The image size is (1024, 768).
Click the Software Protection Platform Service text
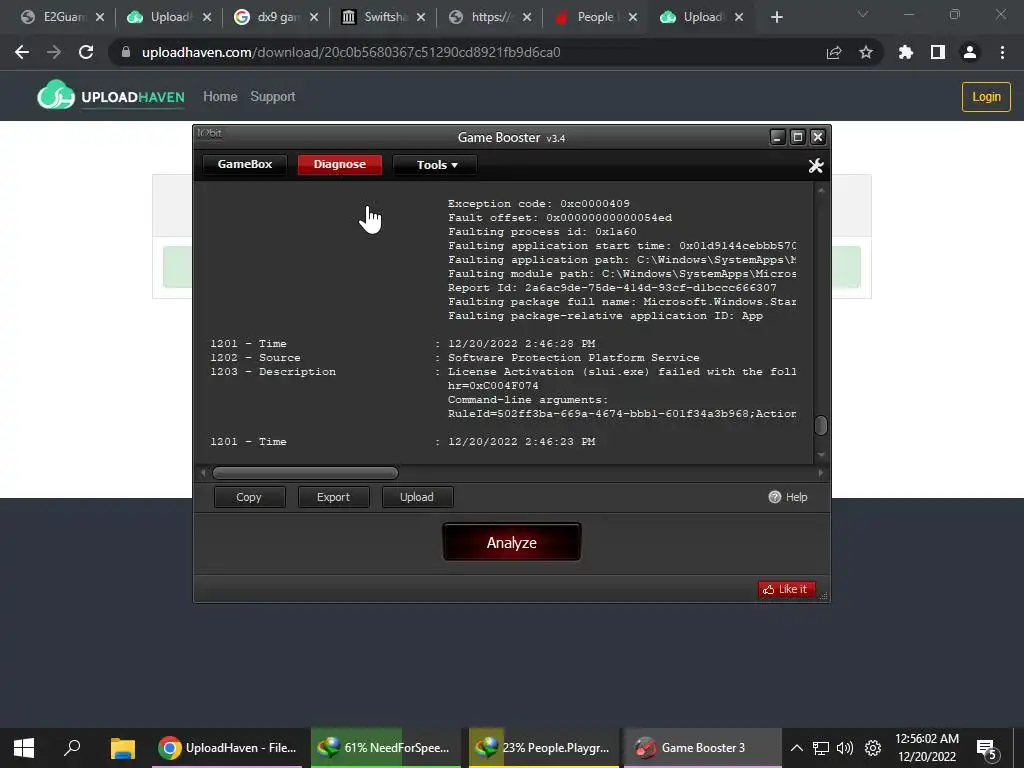click(x=573, y=358)
